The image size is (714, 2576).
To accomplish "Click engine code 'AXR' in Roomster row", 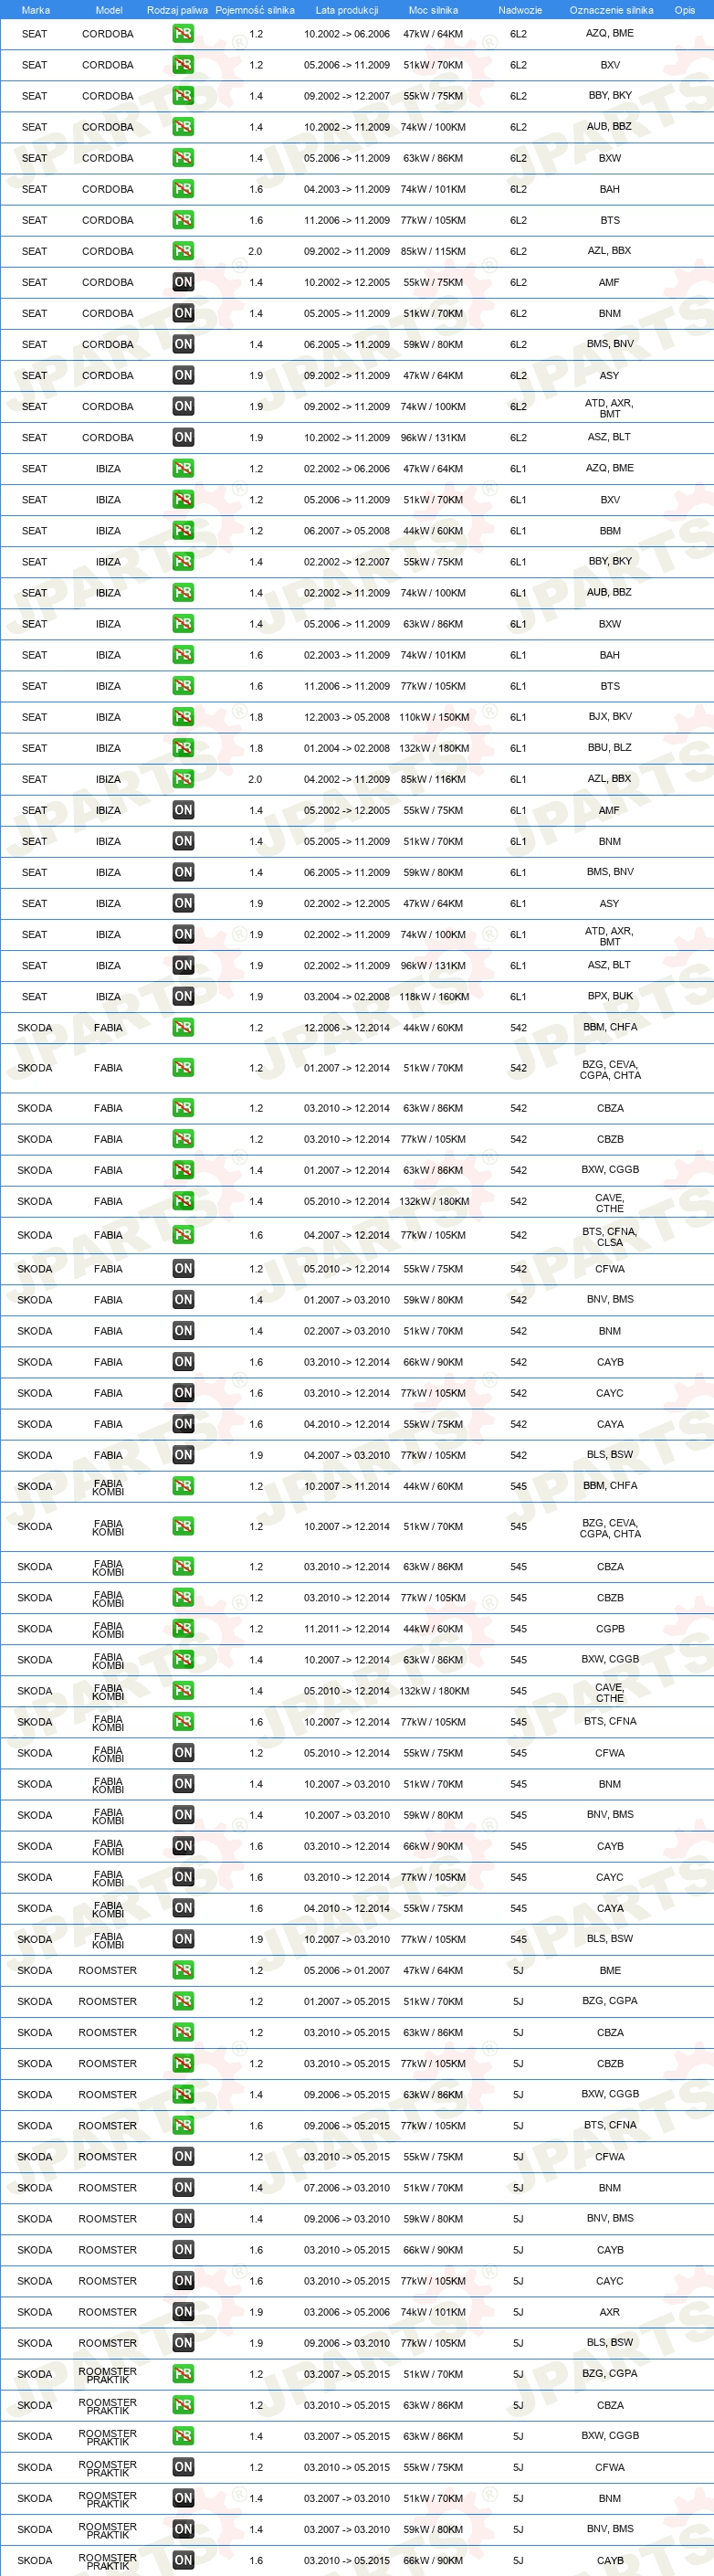I will 610,2312.
